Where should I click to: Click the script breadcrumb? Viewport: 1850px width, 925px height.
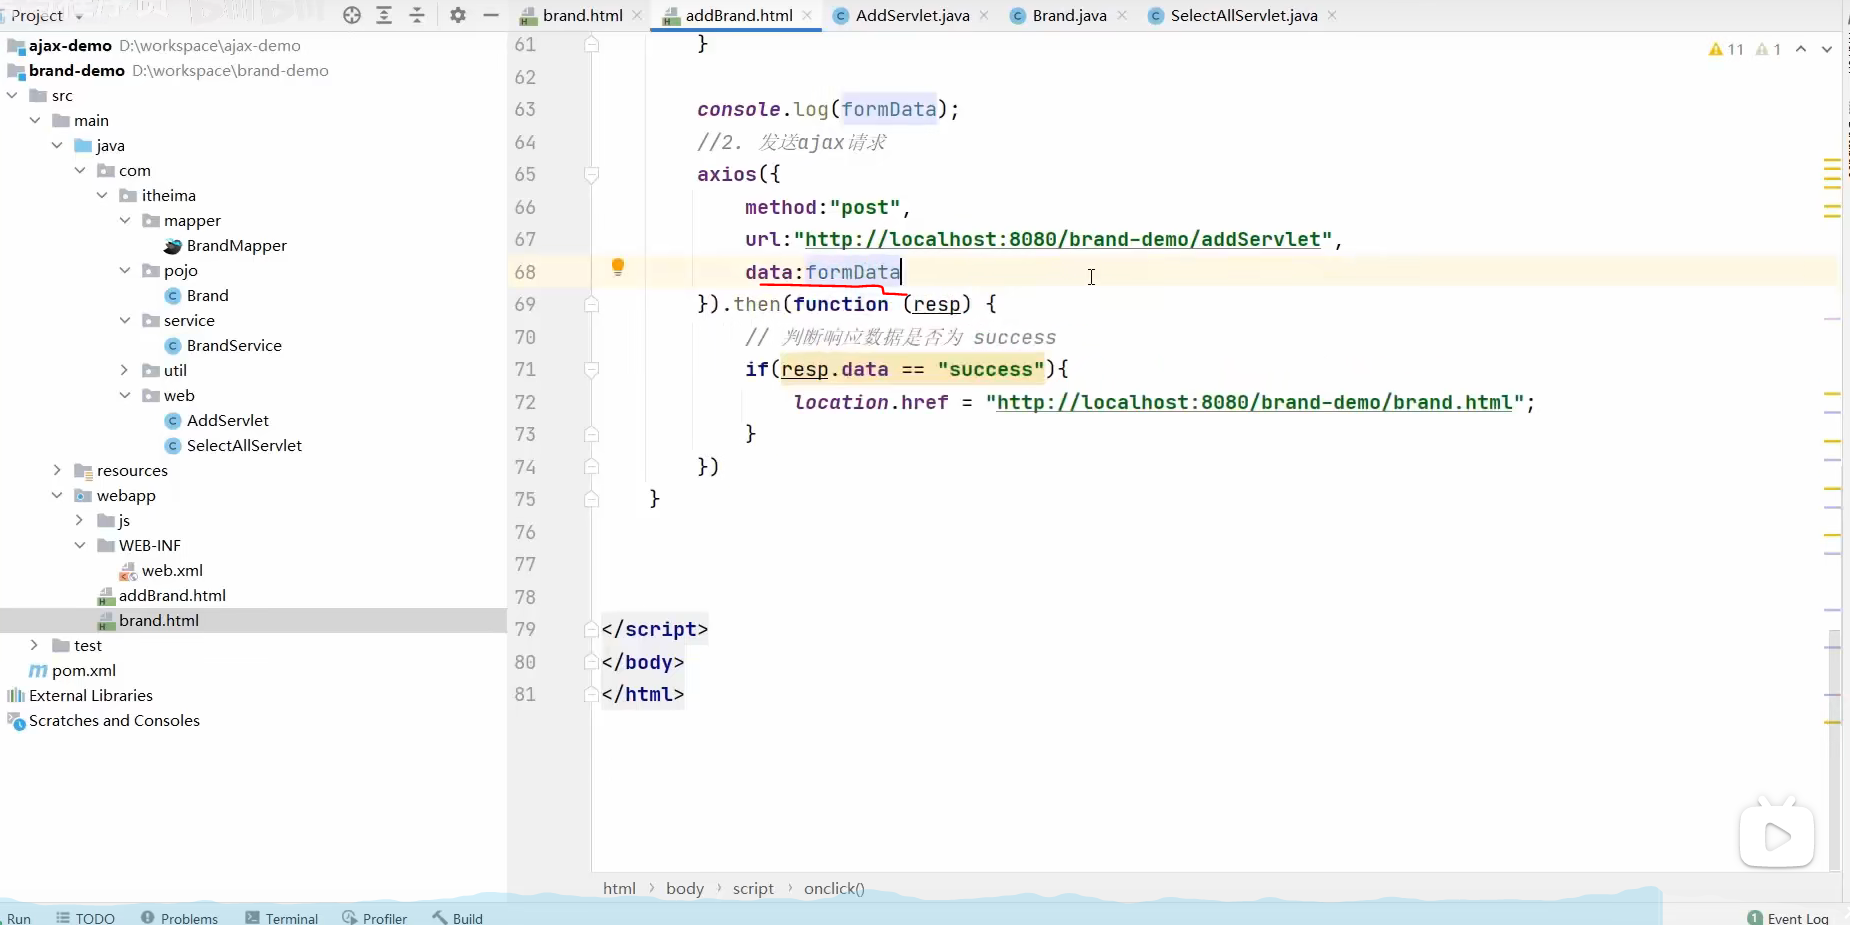753,888
